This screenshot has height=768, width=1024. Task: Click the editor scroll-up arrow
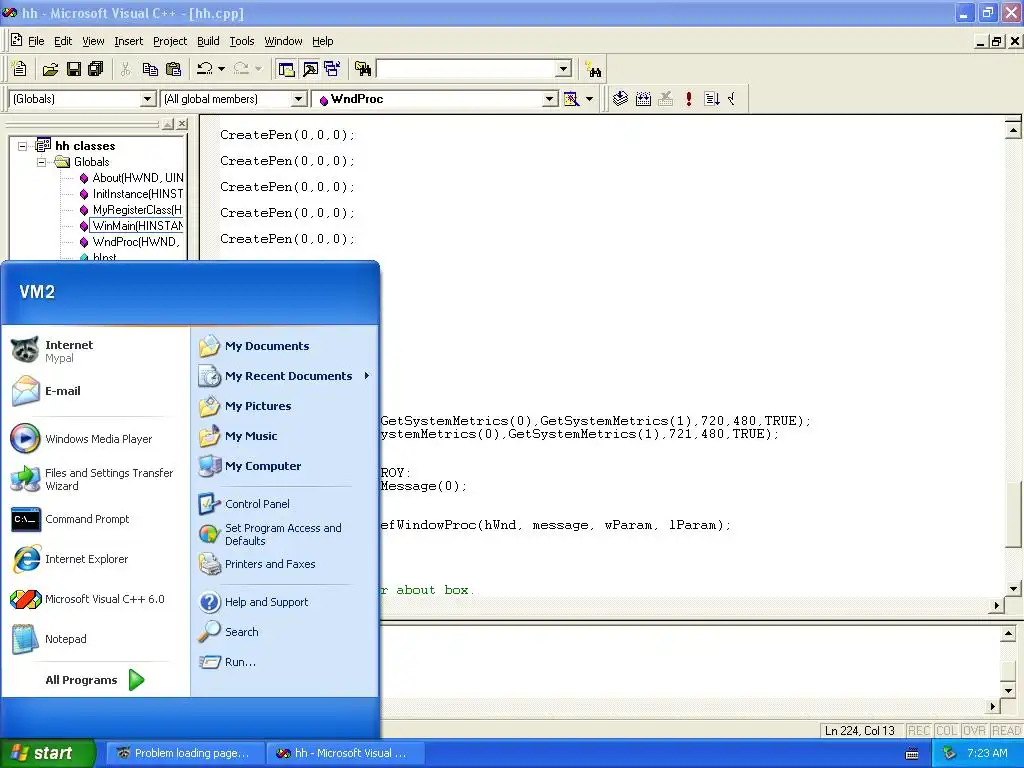pos(1013,130)
